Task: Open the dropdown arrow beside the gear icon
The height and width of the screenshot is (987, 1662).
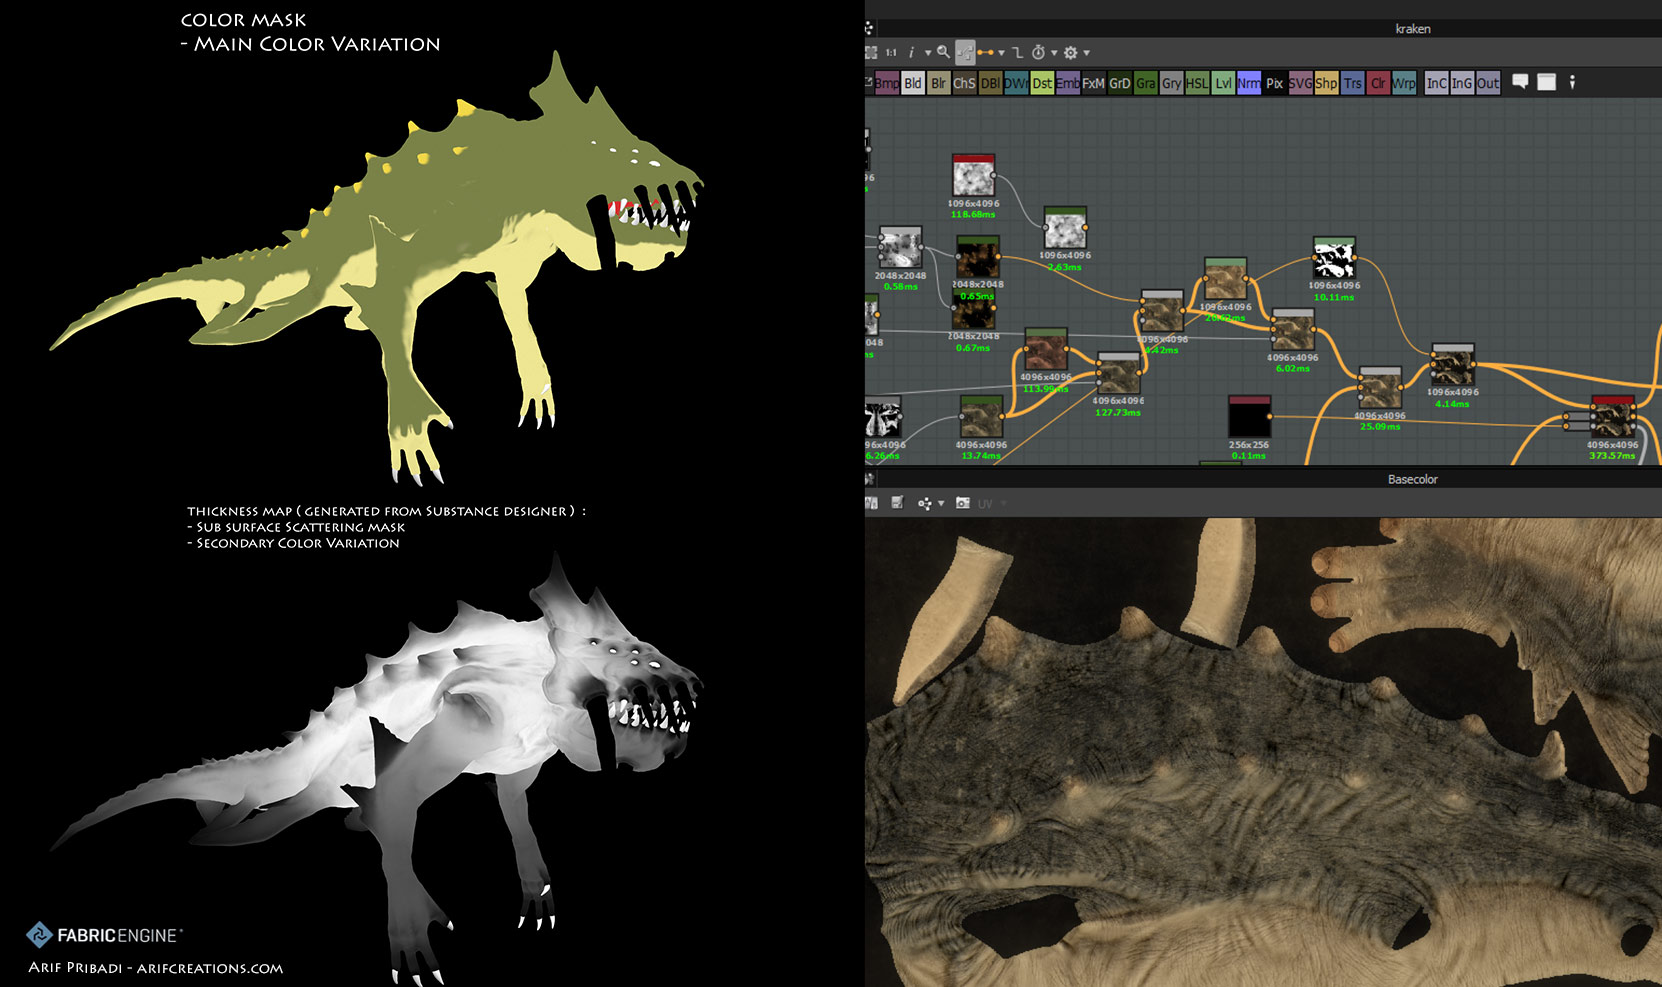Action: coord(1086,53)
